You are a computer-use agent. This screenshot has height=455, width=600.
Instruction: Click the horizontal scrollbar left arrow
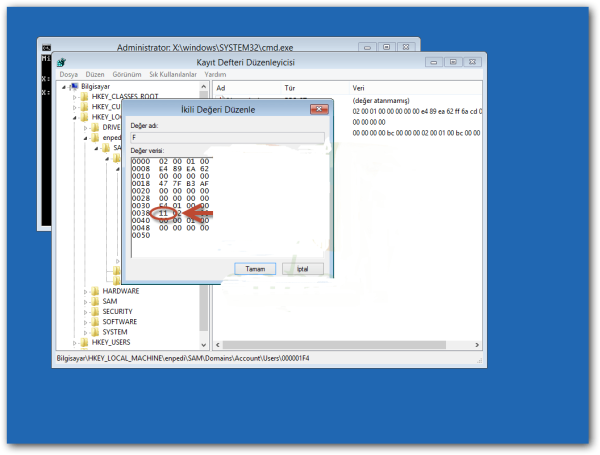click(x=218, y=345)
